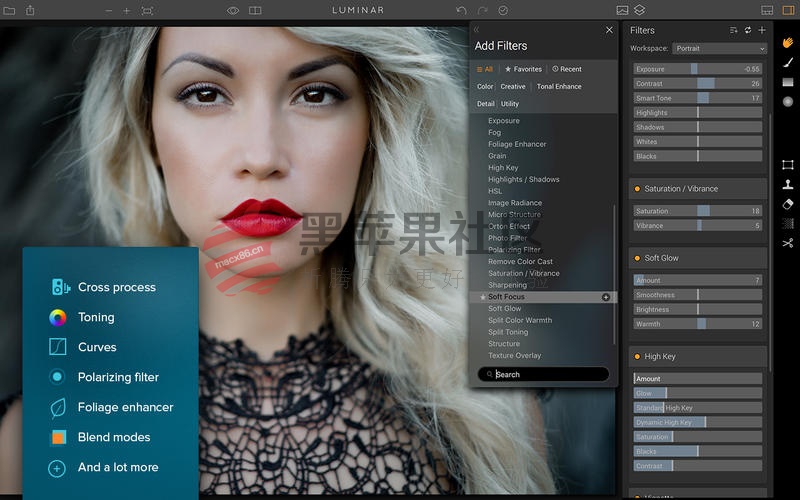Choose the Highlights / Shadows filter
The image size is (800, 500).
click(x=523, y=179)
